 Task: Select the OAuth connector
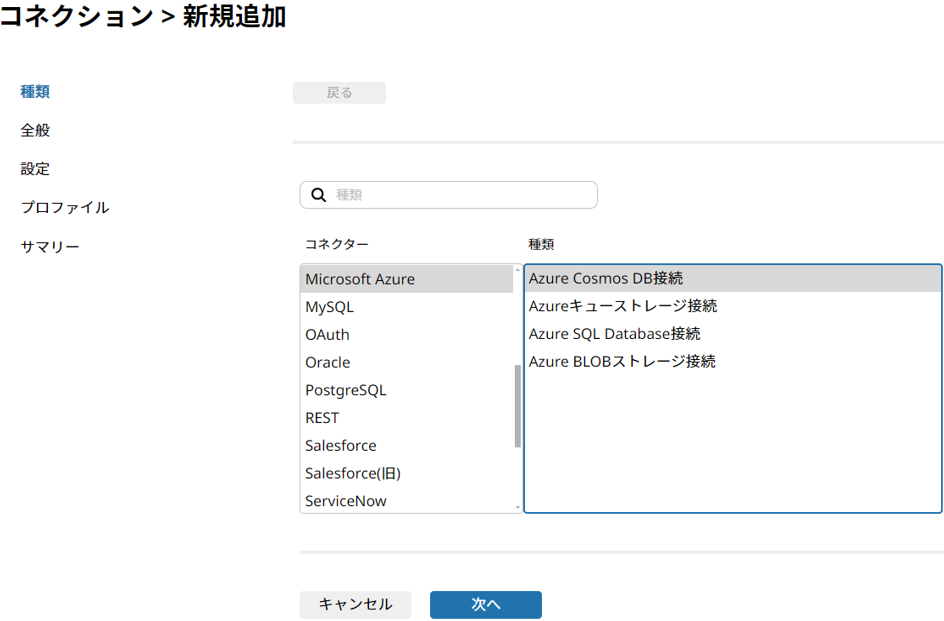point(328,335)
